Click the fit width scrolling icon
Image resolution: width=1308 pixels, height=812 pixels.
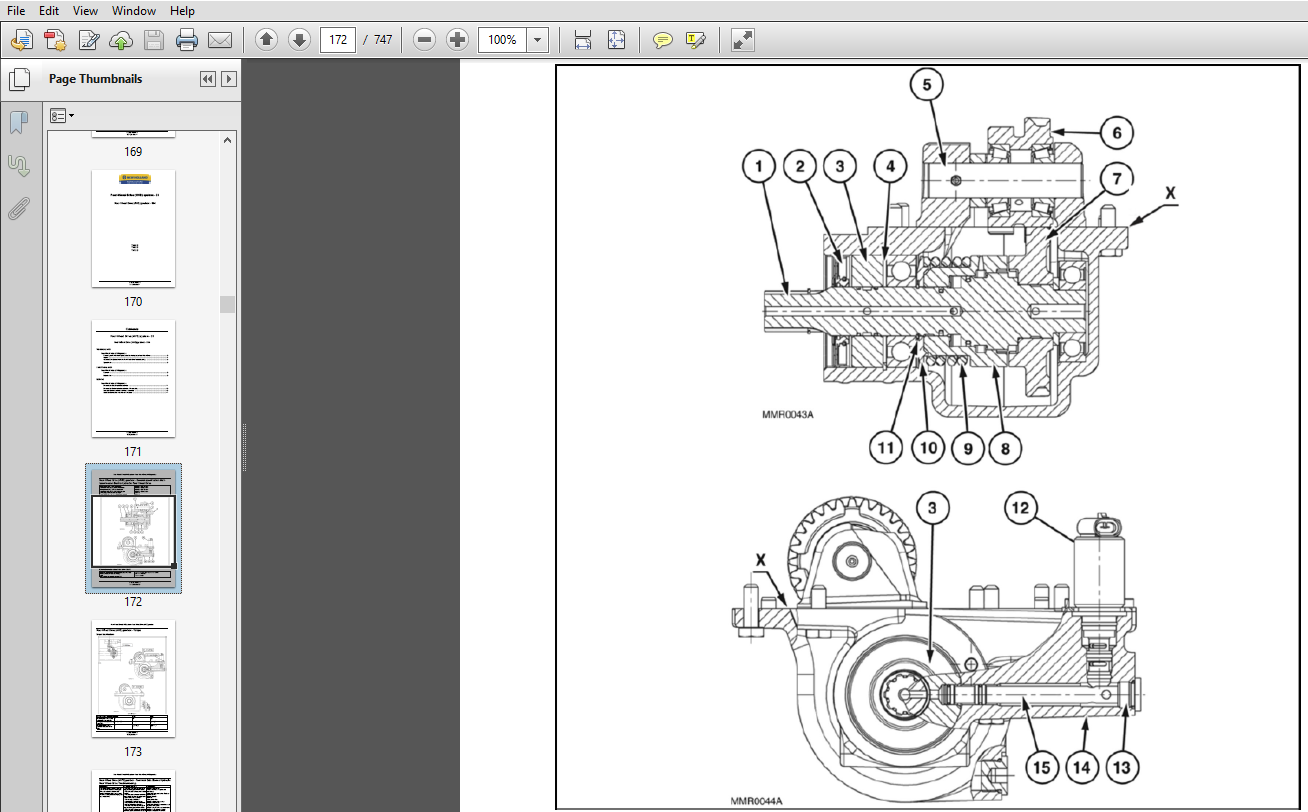[x=583, y=40]
